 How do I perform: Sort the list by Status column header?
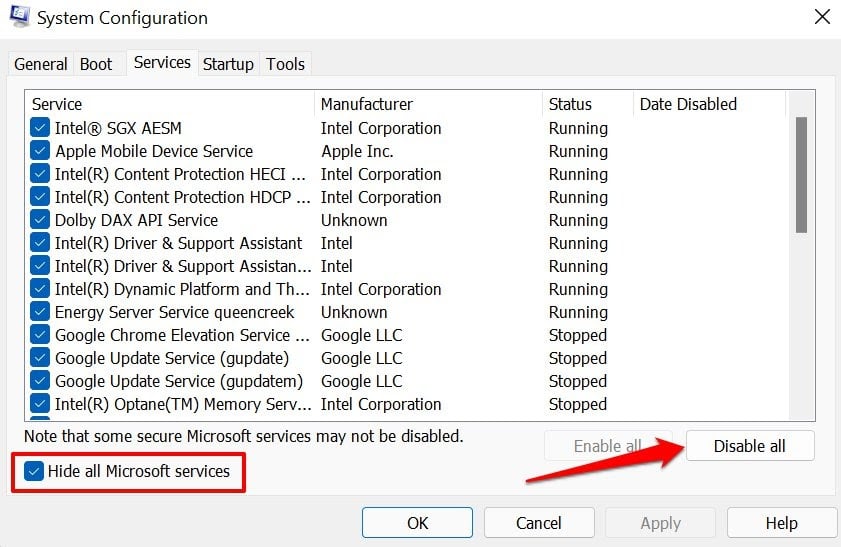[570, 104]
